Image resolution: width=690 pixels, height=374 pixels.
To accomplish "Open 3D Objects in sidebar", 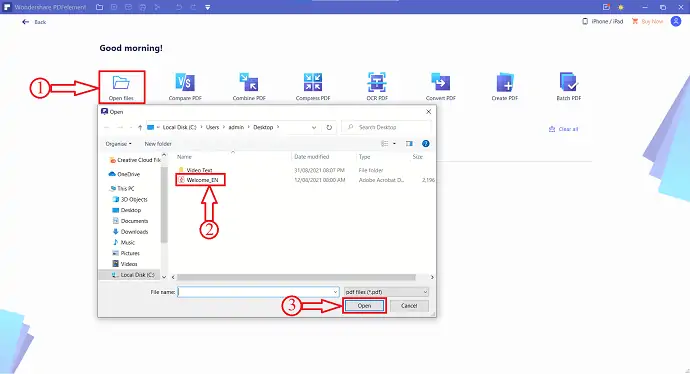I will click(130, 199).
